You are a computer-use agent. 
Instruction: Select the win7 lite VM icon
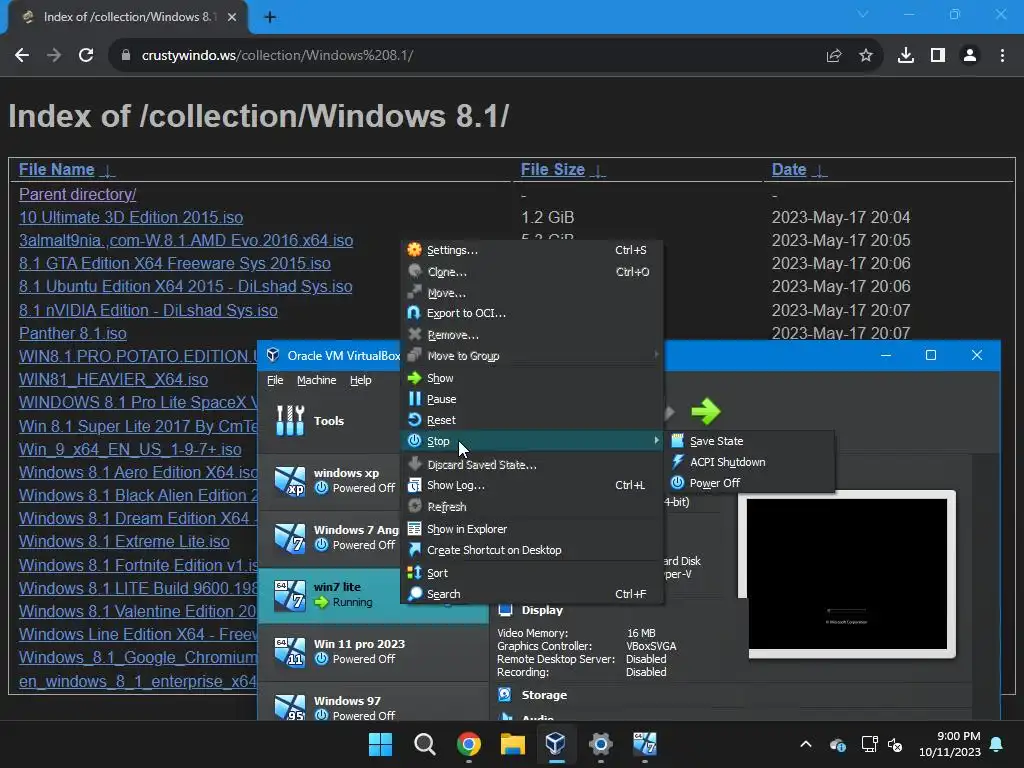[x=290, y=594]
